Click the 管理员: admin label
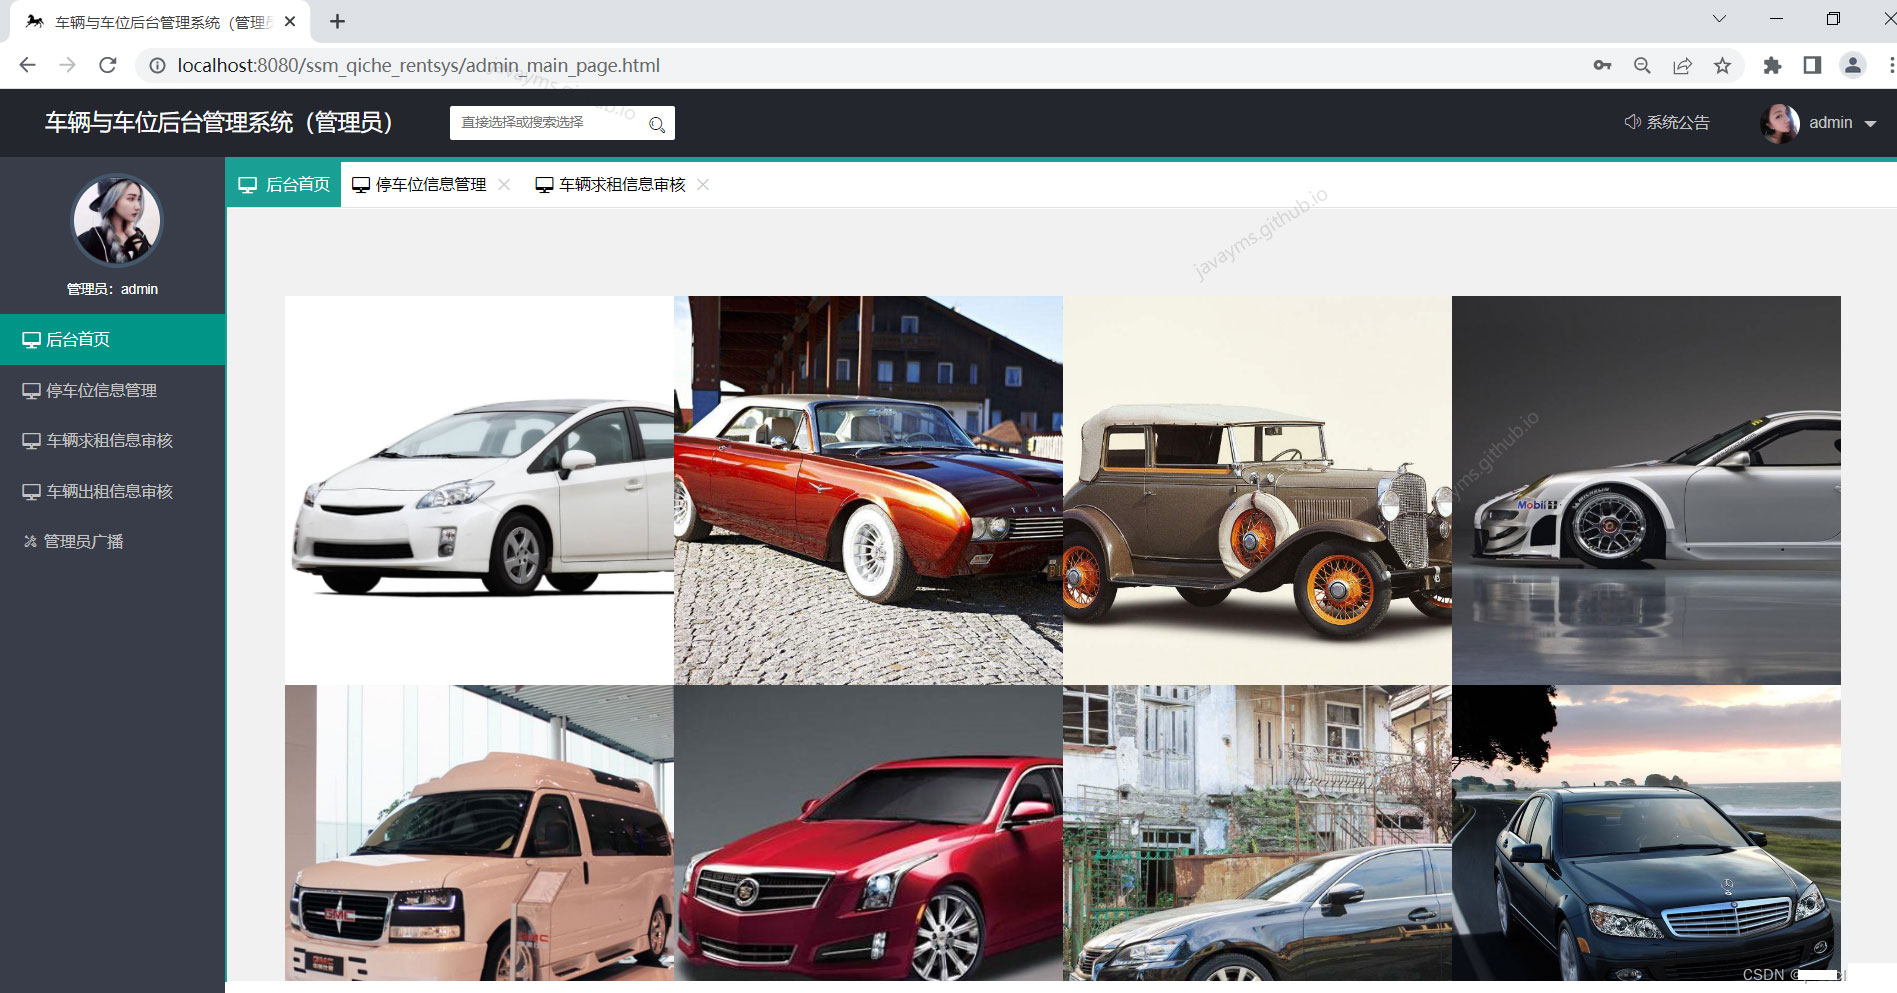This screenshot has height=993, width=1897. coord(112,289)
